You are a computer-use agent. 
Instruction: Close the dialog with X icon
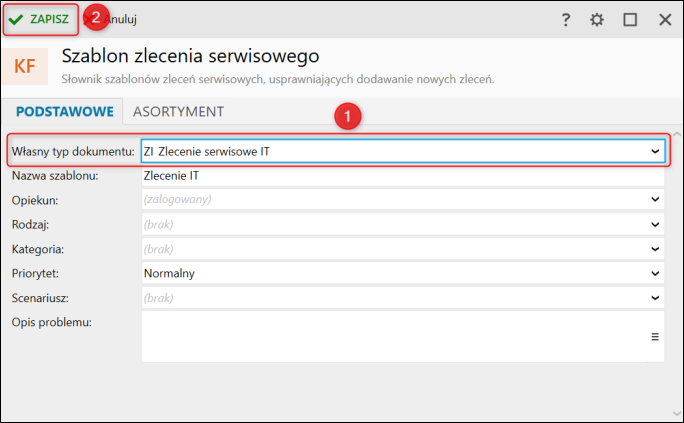tap(665, 20)
